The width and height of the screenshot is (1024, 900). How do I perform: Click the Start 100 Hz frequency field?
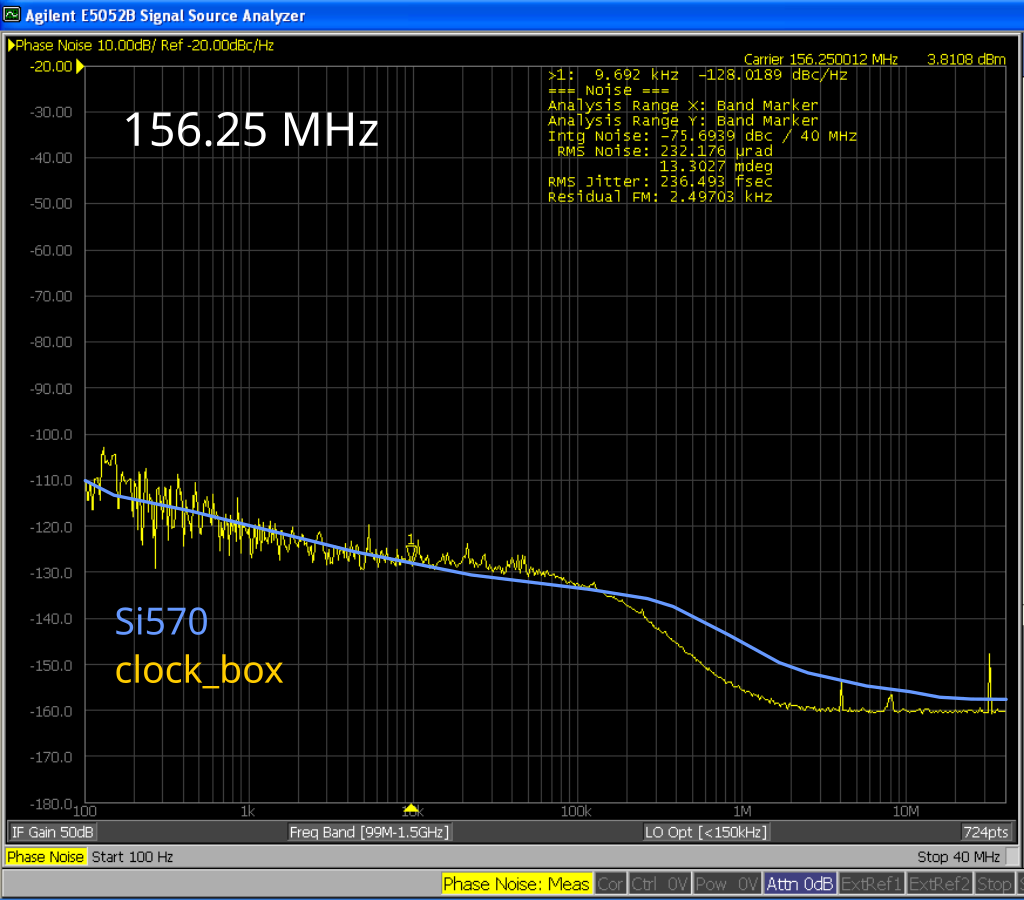coord(132,857)
